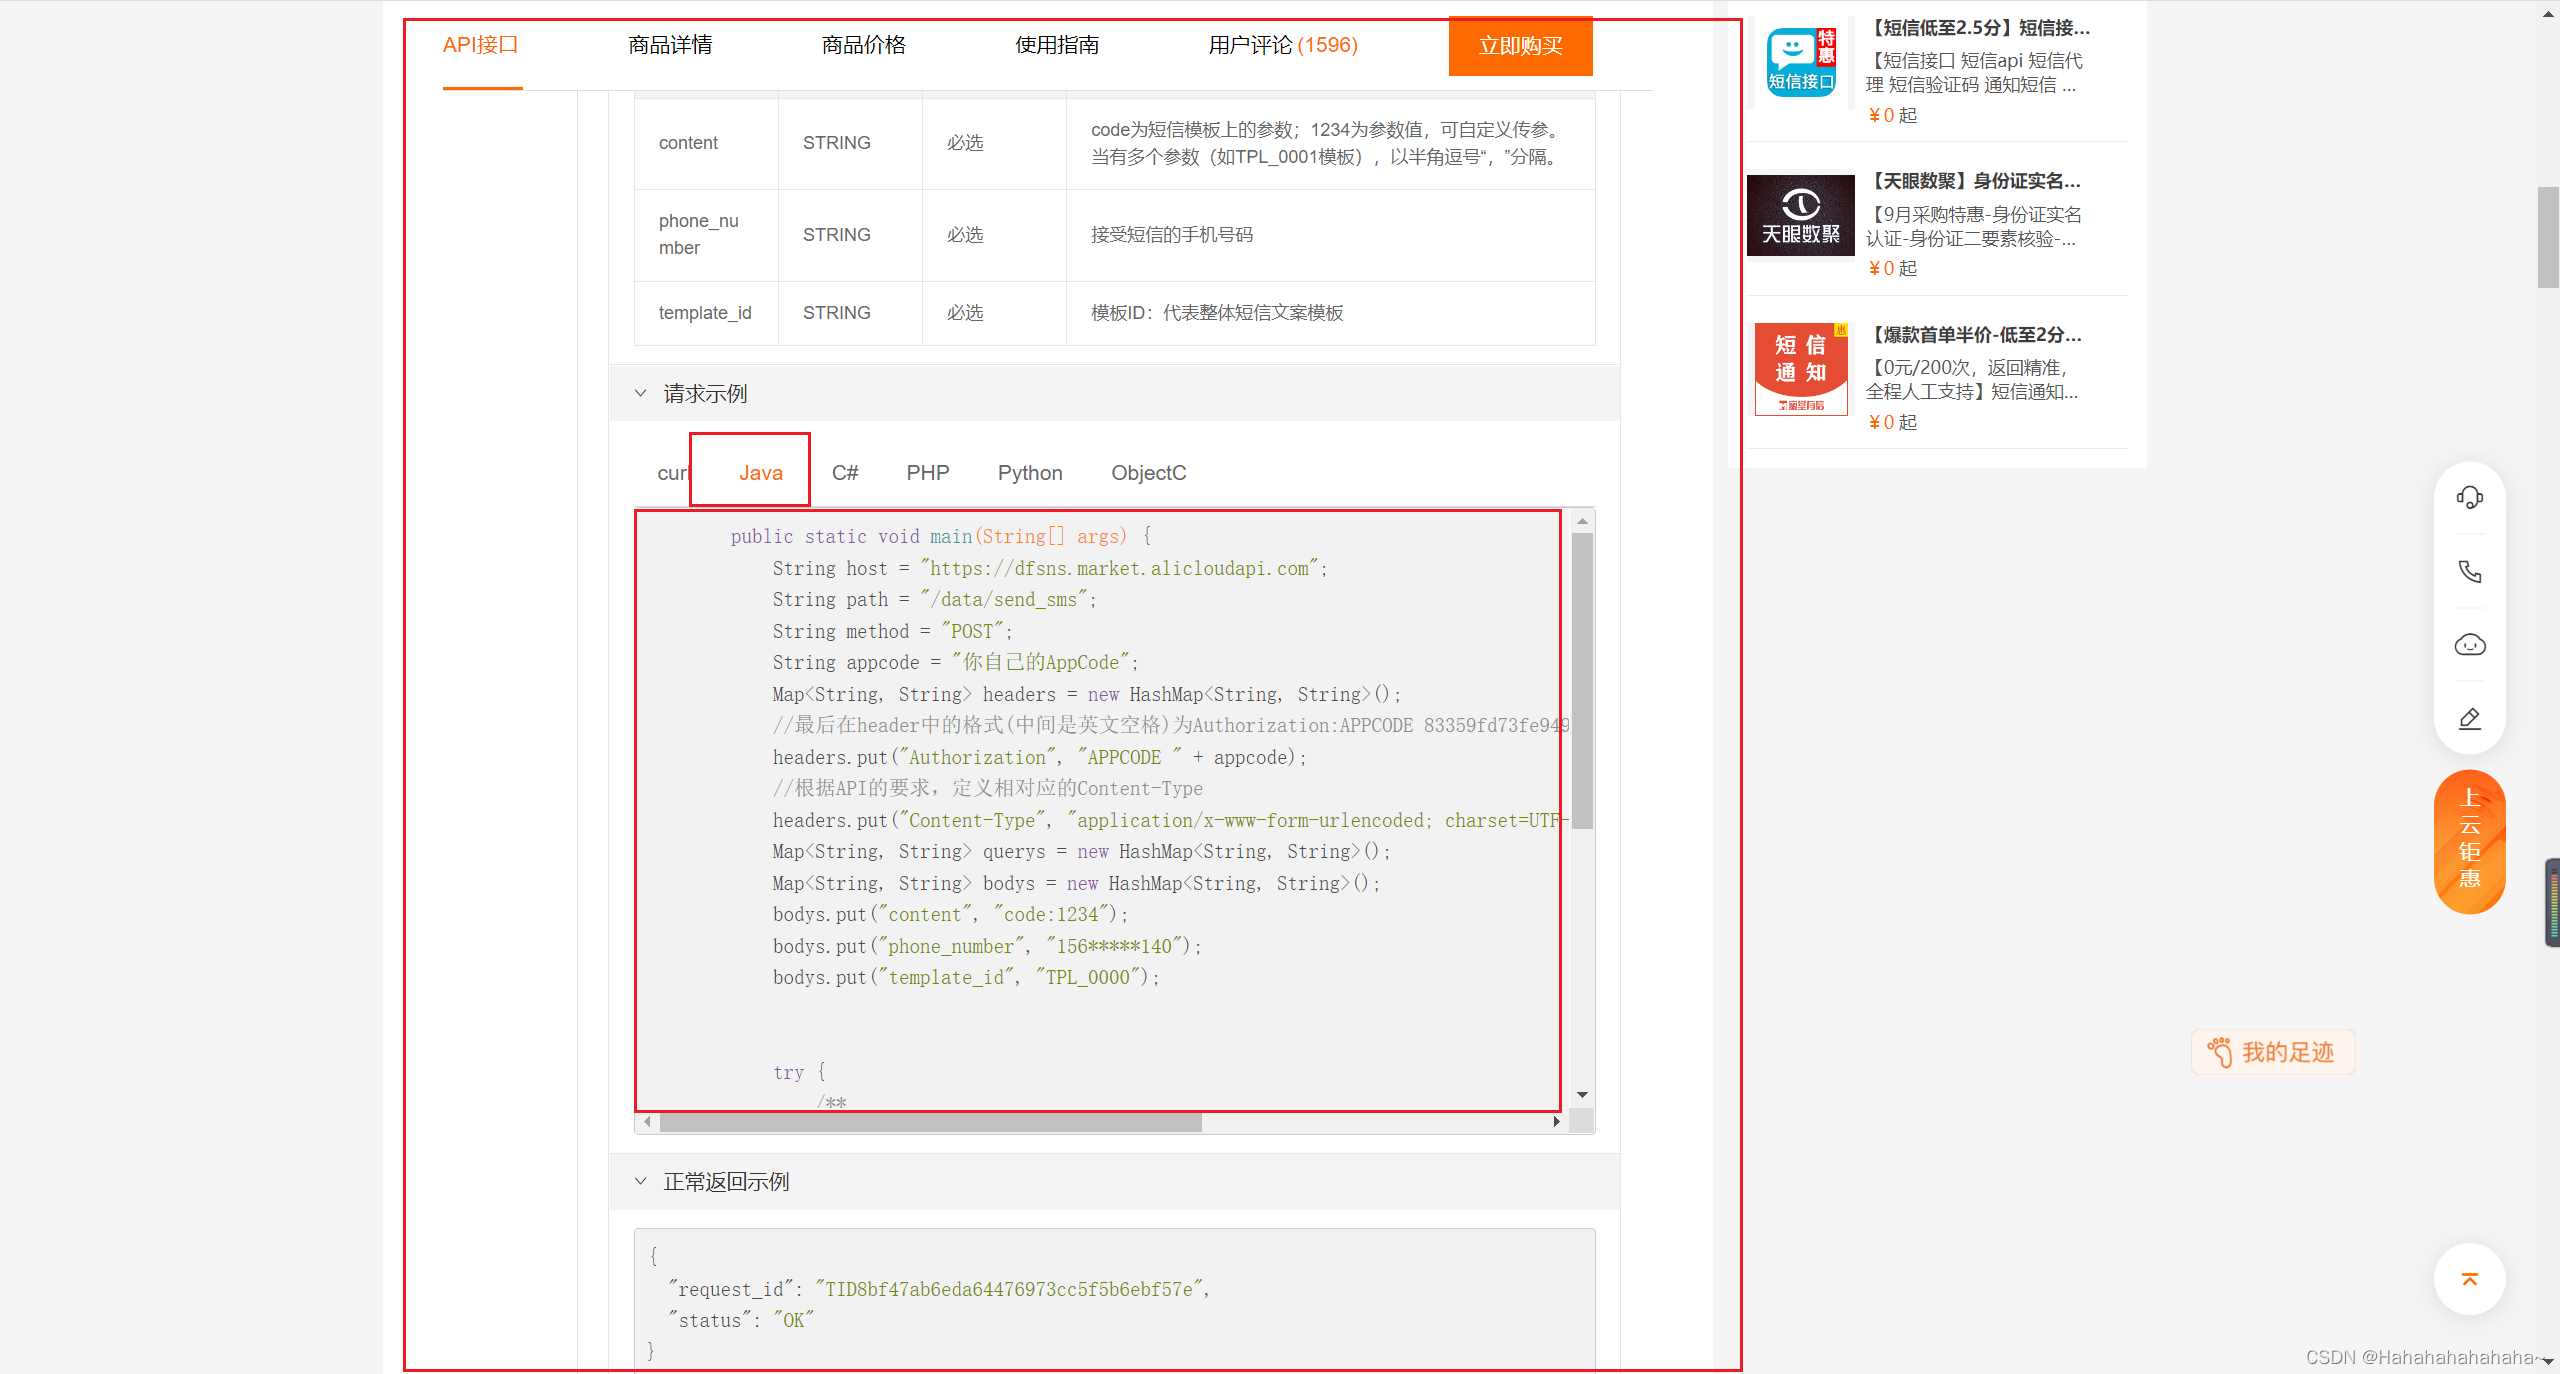Click the 立即购买 button
This screenshot has height=1374, width=2560.
[x=1520, y=46]
